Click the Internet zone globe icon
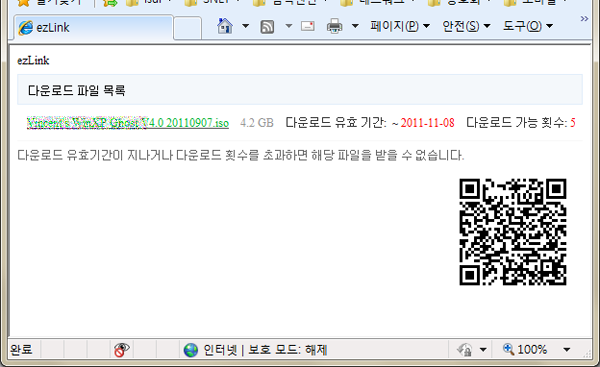 point(191,350)
